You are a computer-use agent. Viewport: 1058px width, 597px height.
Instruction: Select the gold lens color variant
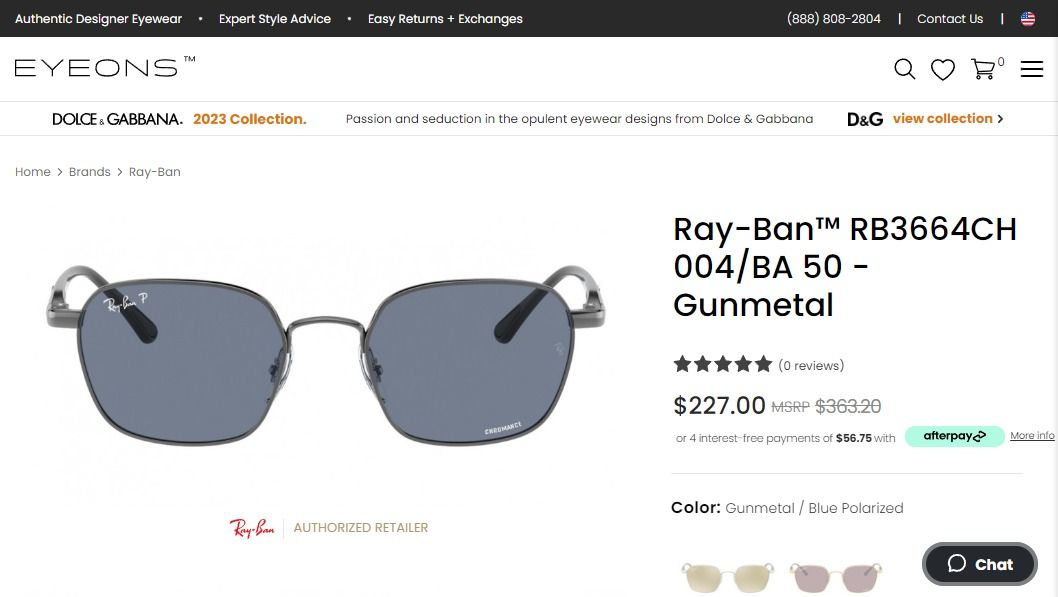[x=728, y=577]
